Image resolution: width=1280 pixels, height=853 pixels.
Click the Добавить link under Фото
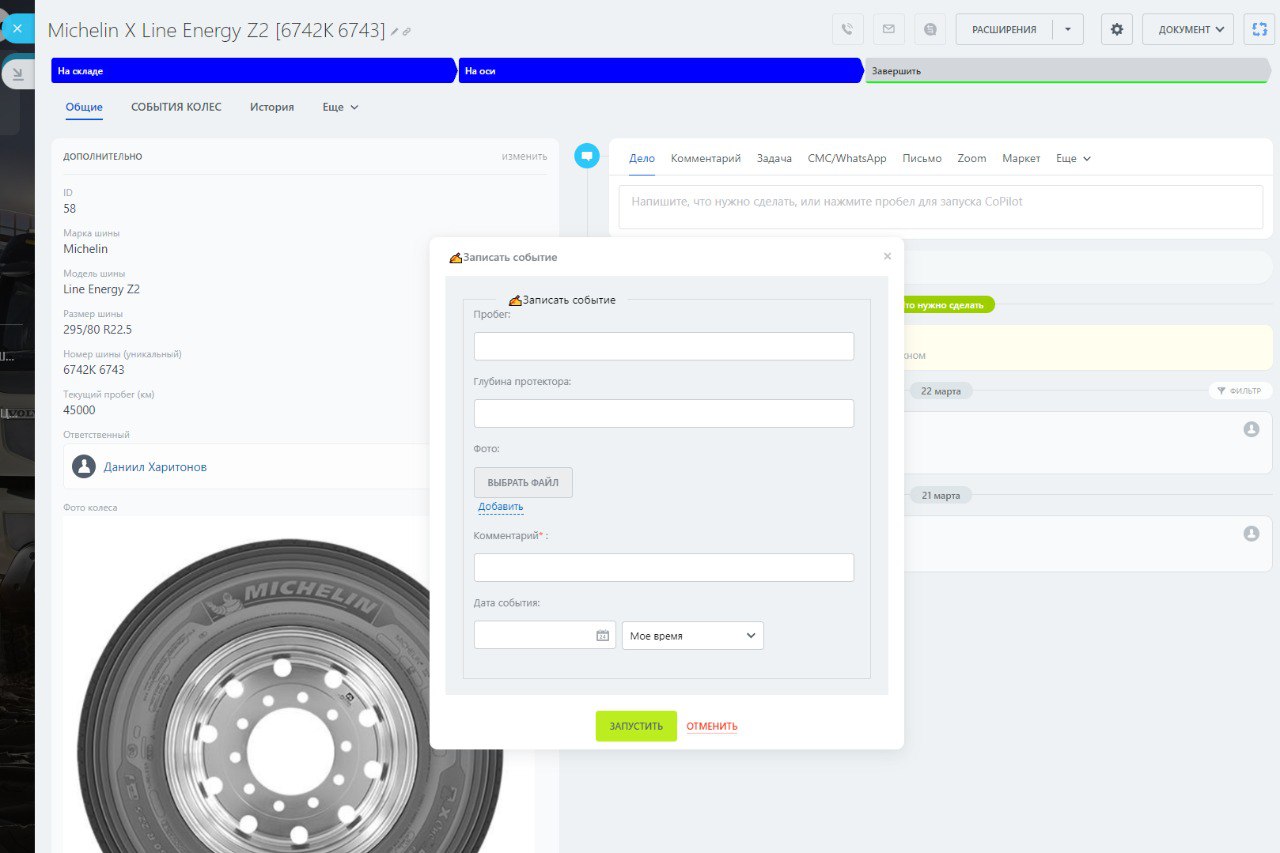pos(500,507)
